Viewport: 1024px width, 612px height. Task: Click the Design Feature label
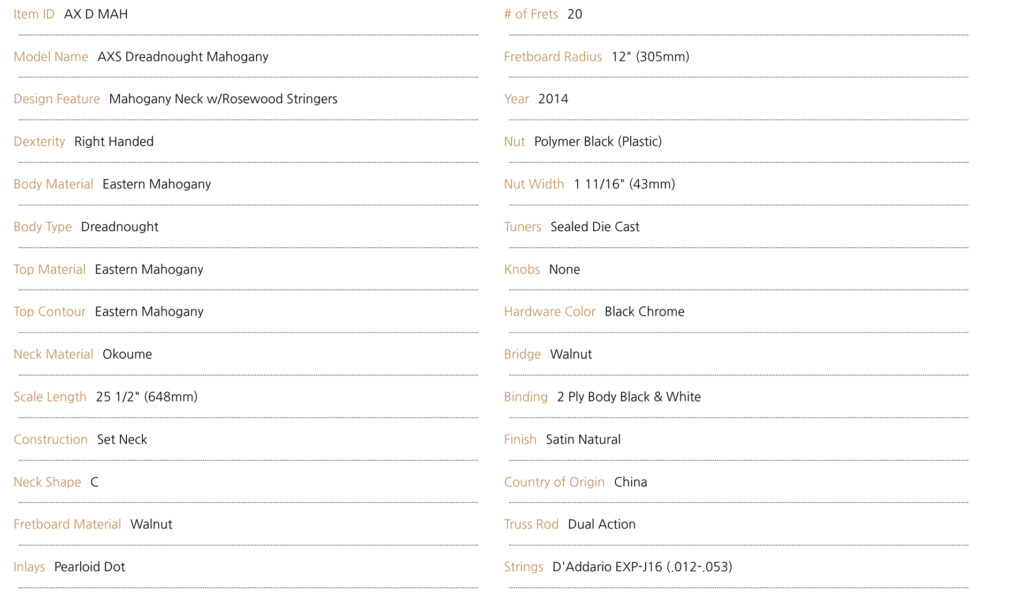point(57,99)
